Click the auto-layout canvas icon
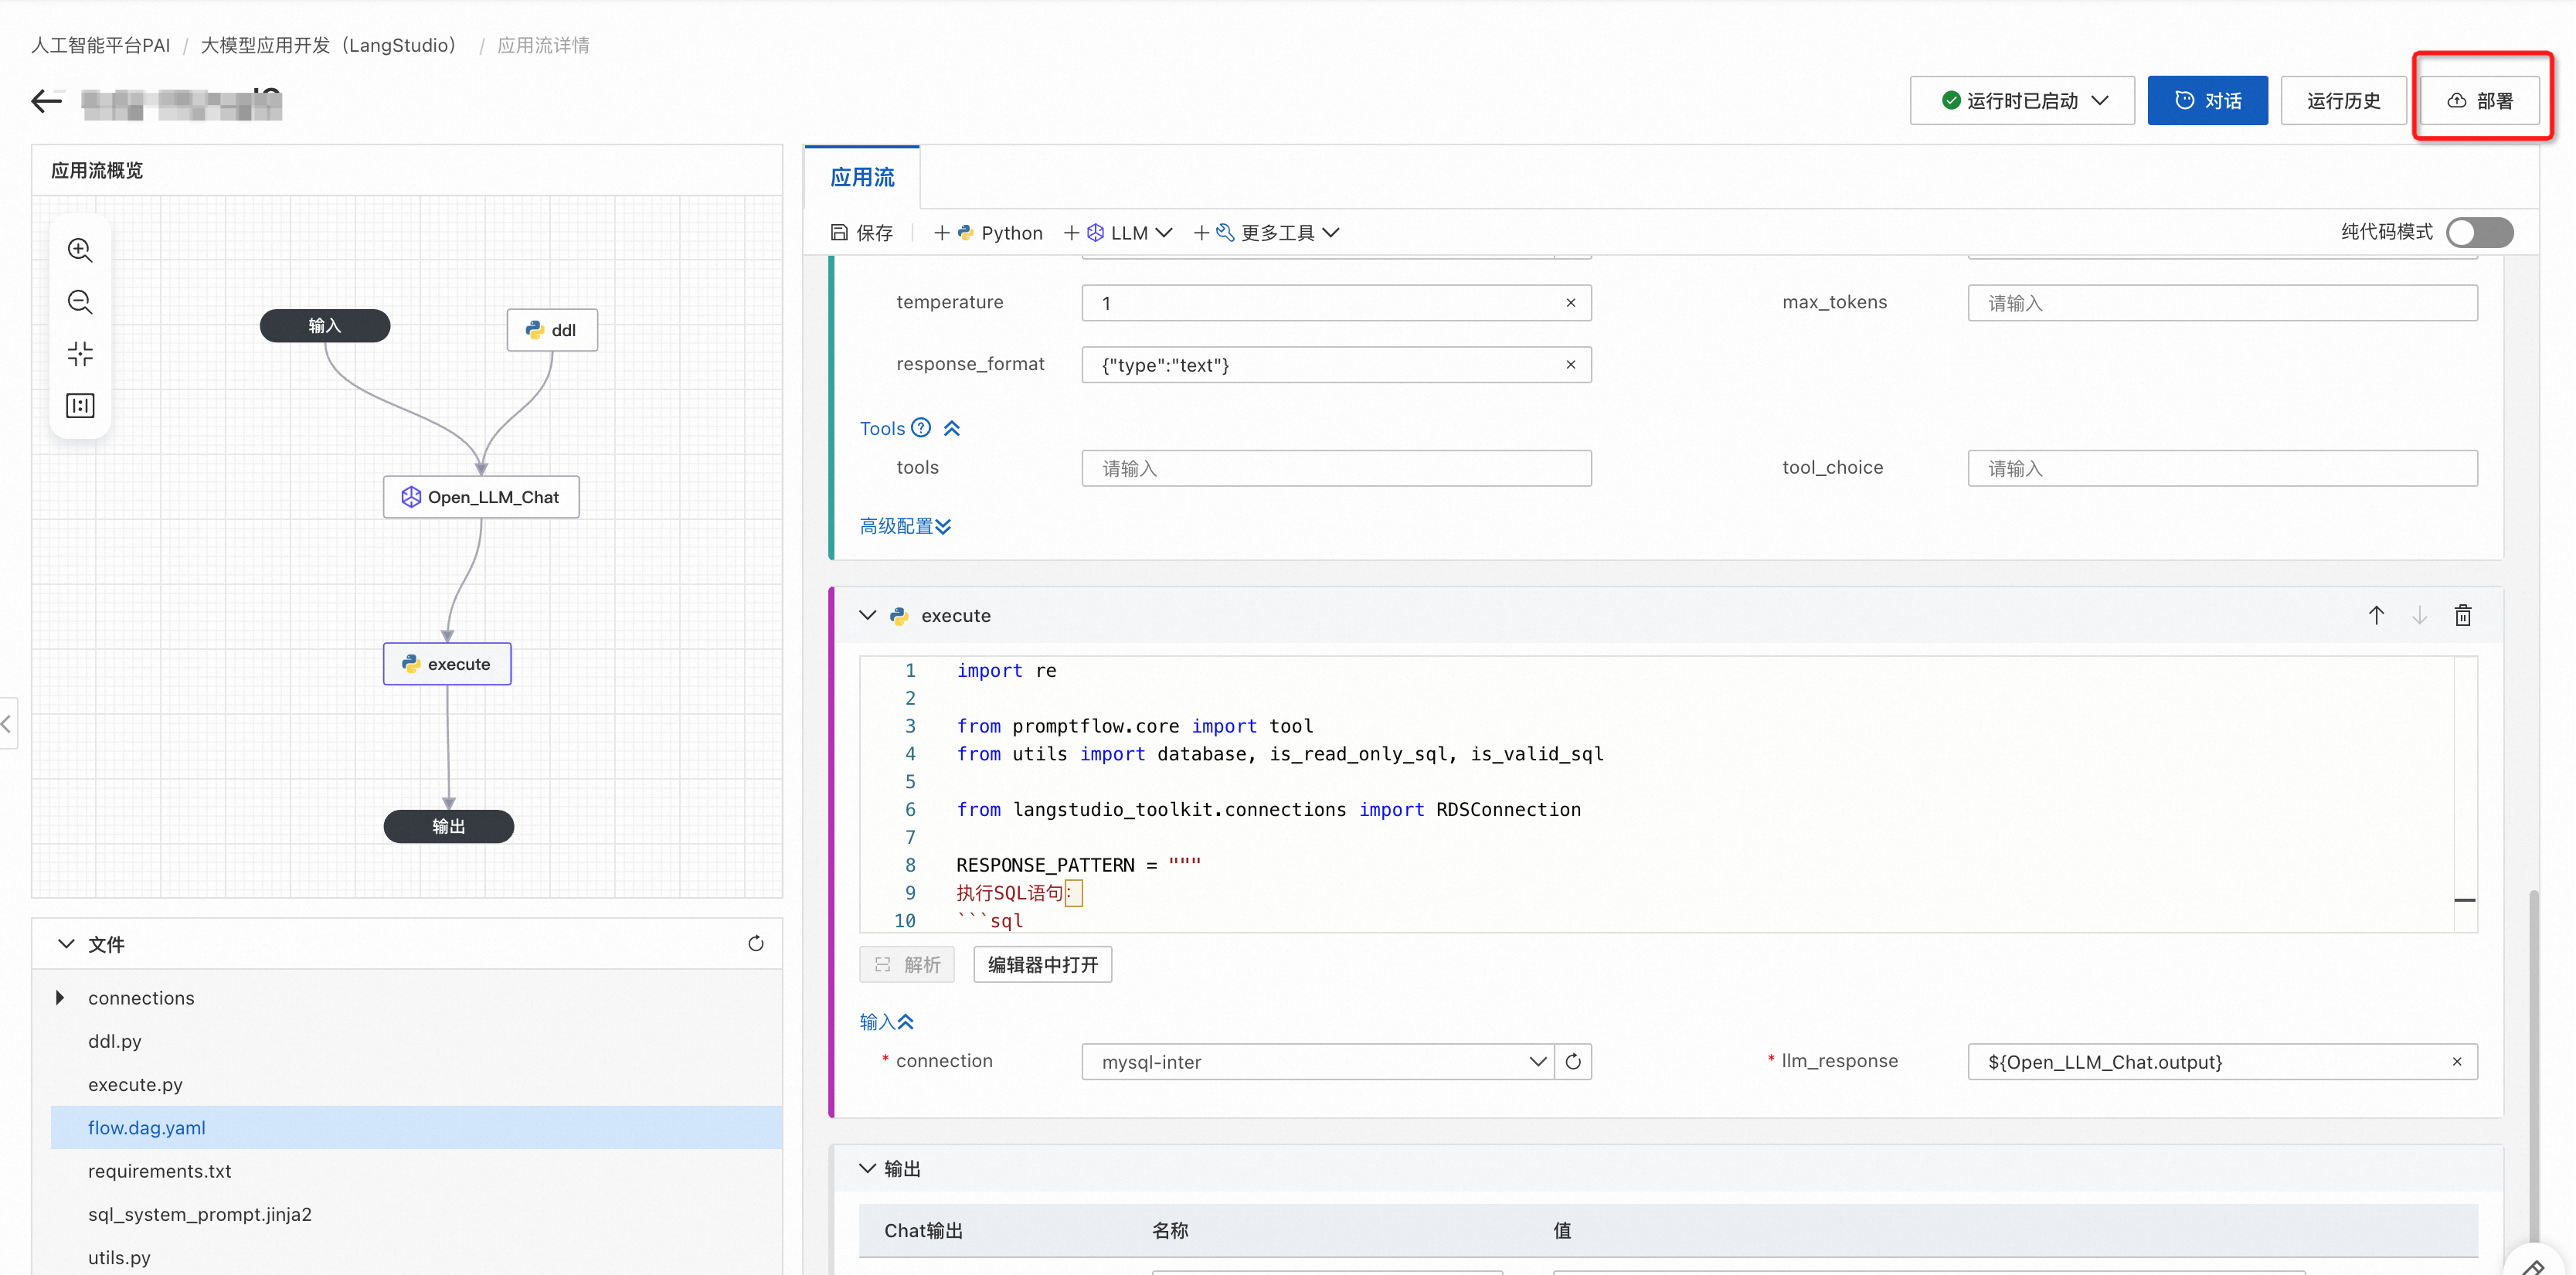This screenshot has width=2576, height=1275. click(80, 406)
